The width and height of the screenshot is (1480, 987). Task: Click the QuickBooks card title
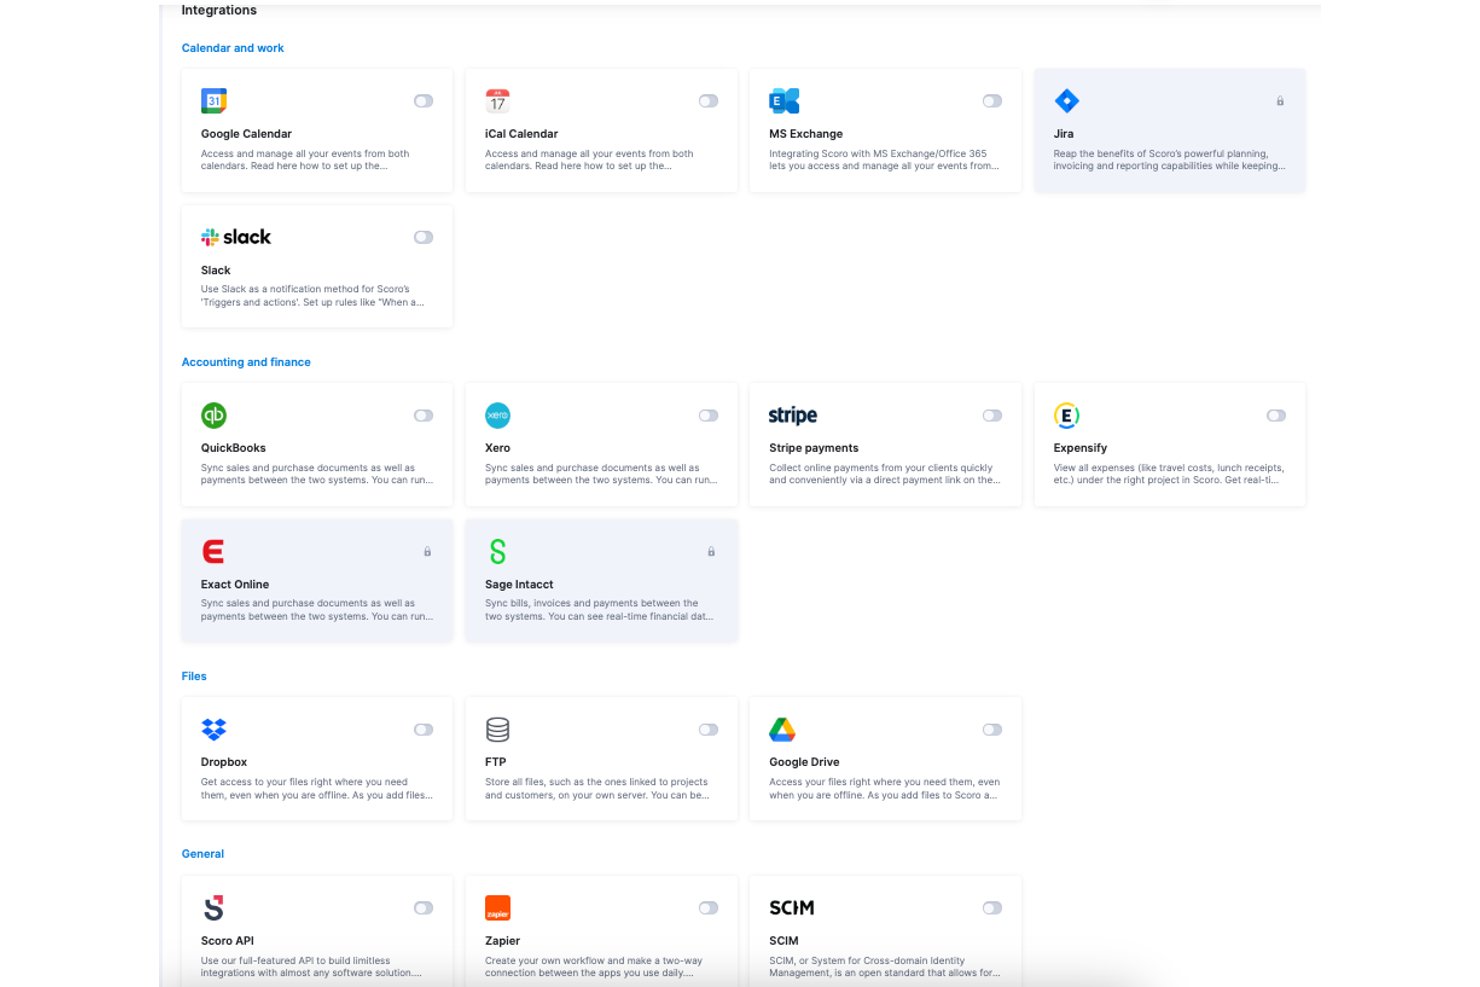tap(233, 448)
